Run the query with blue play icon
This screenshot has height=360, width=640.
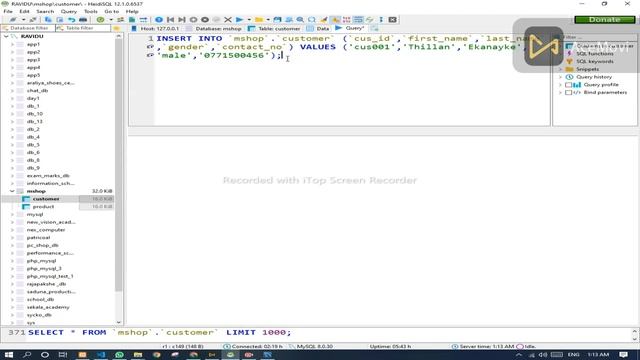[x=240, y=20]
